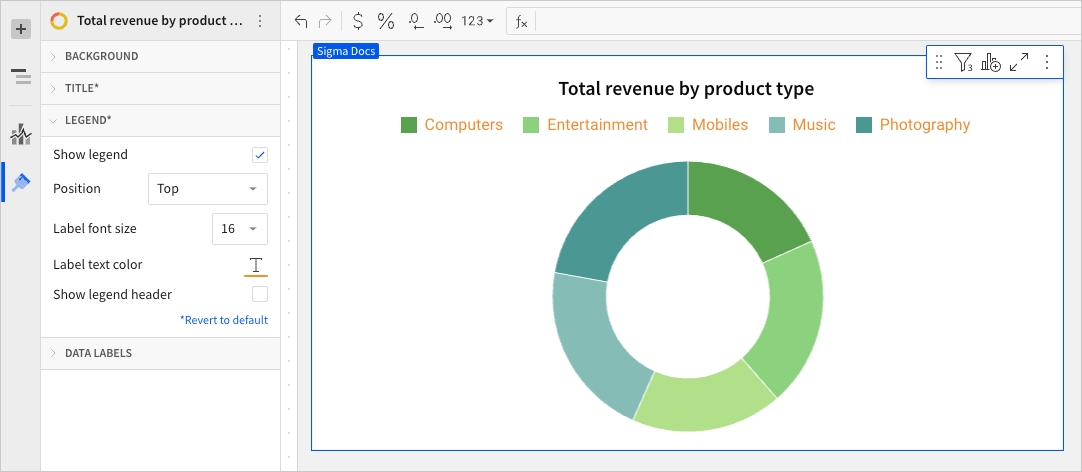
Task: Apply currency format with dollar icon
Action: (x=358, y=20)
